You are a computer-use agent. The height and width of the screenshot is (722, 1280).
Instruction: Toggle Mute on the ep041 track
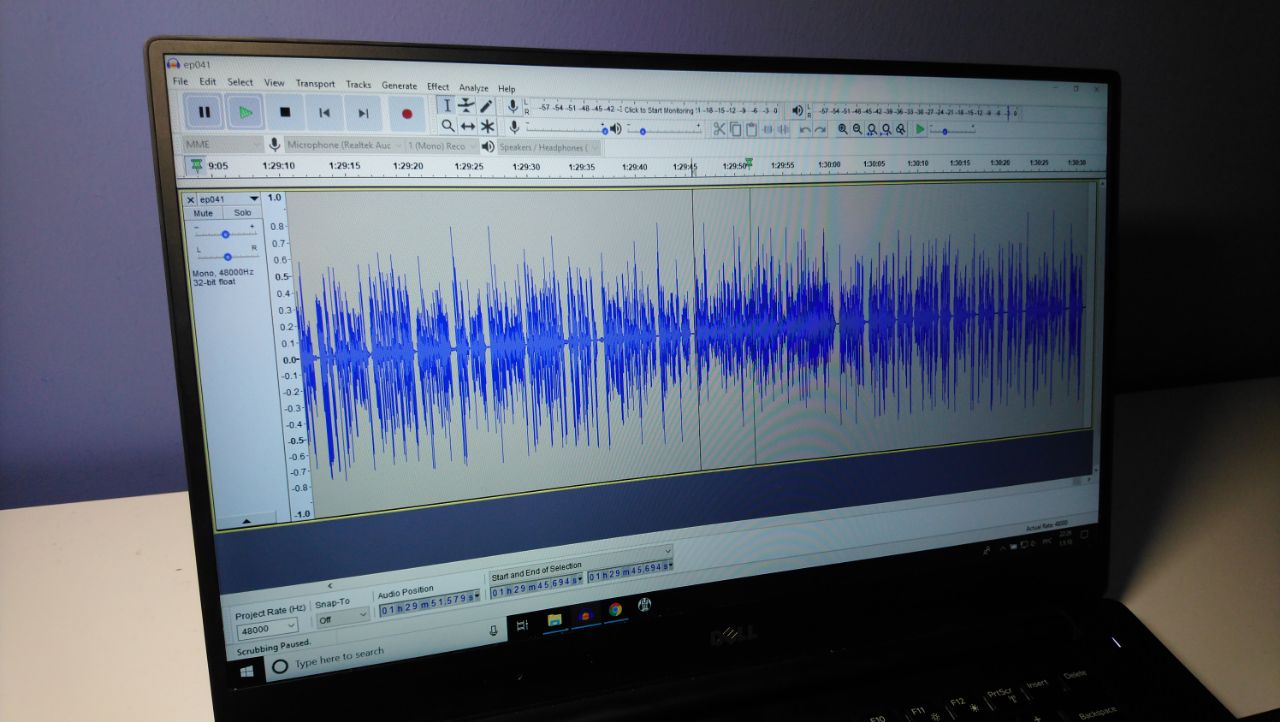(x=203, y=213)
